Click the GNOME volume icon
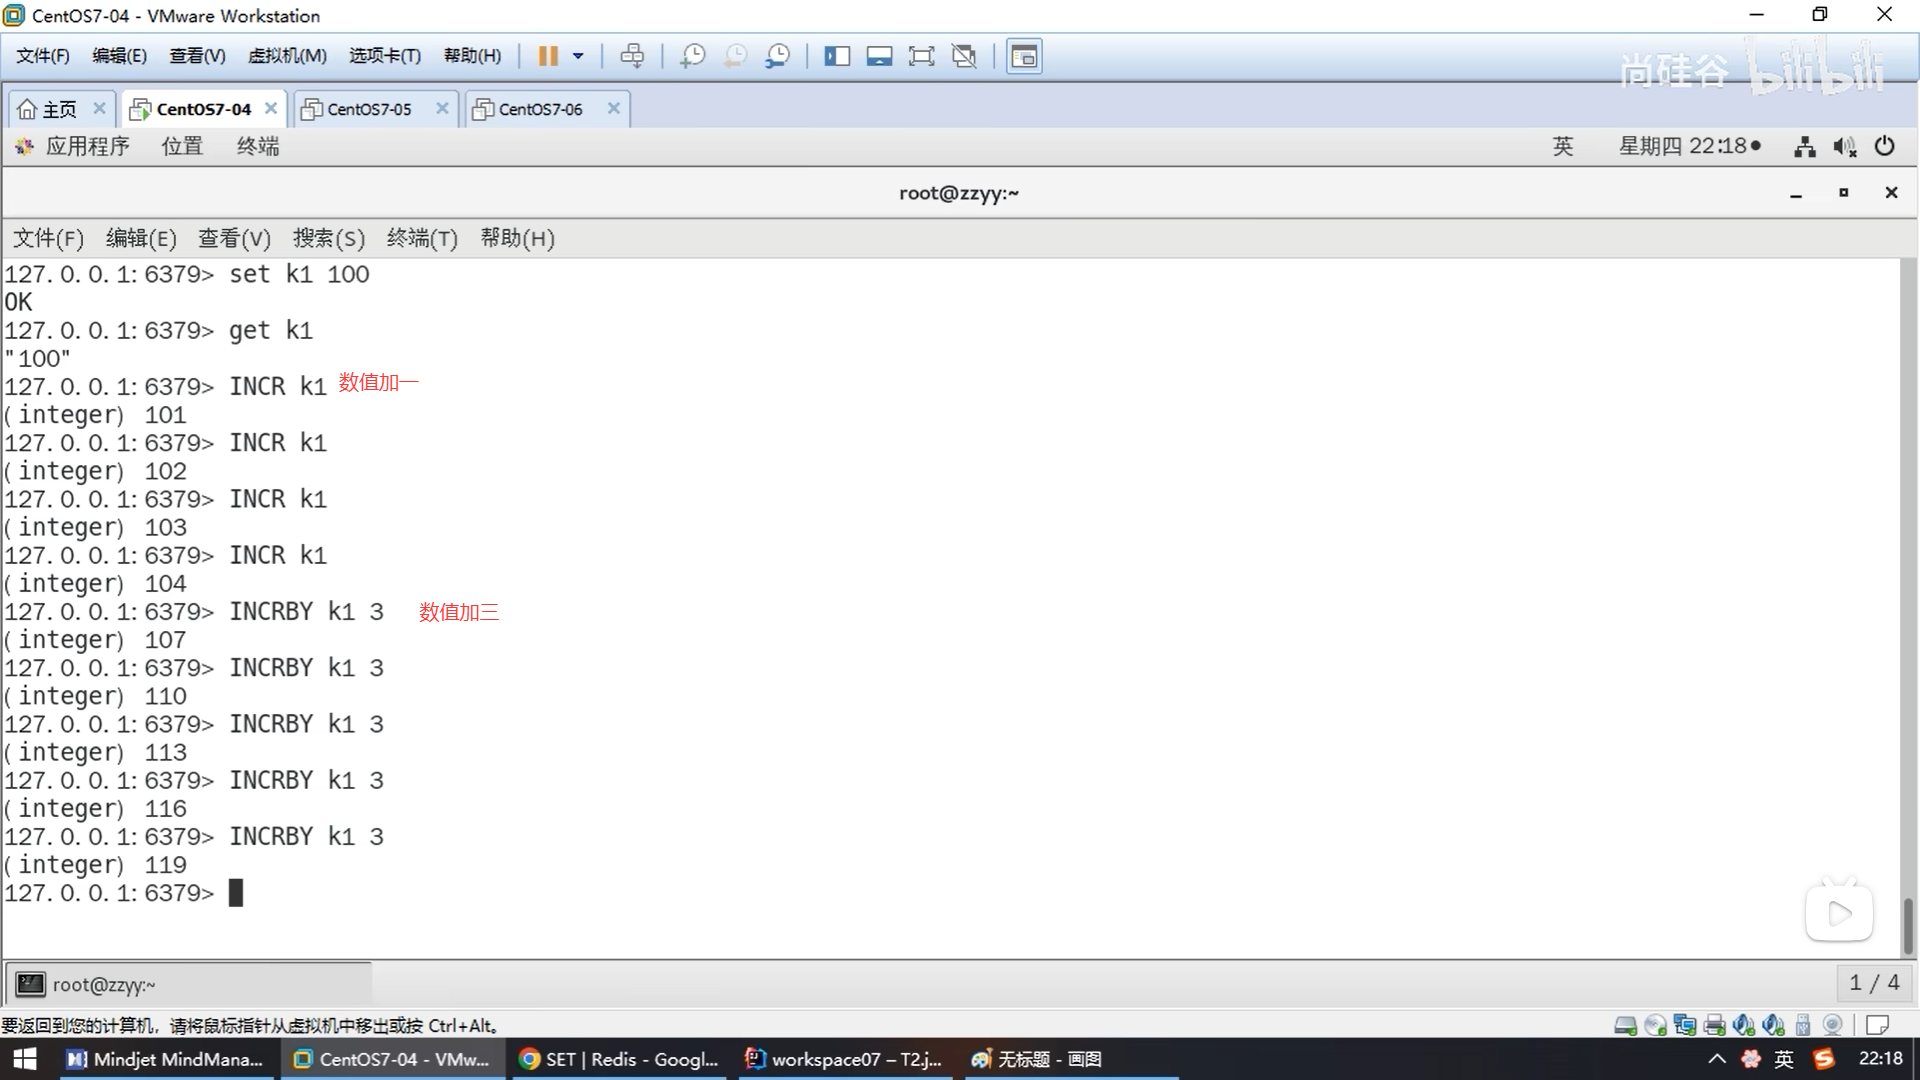This screenshot has height=1080, width=1920. coord(1844,147)
